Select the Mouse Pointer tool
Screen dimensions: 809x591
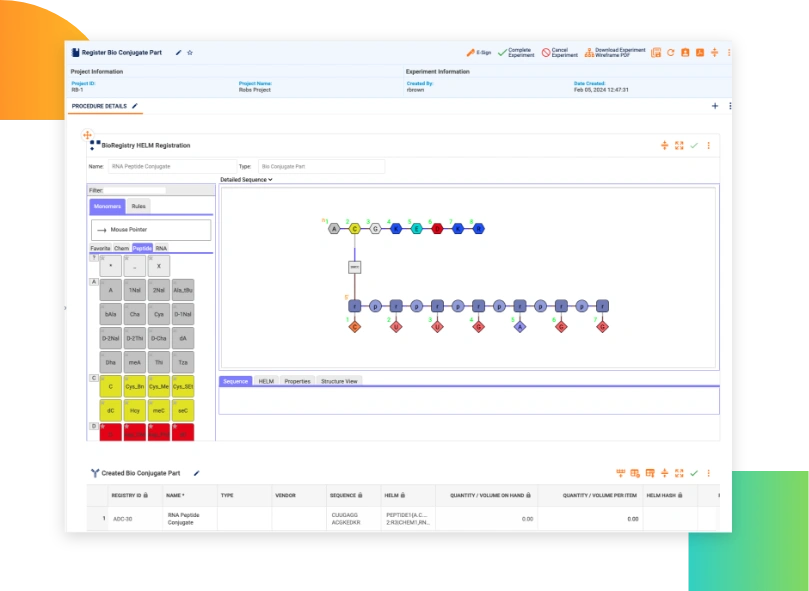pyautogui.click(x=128, y=230)
